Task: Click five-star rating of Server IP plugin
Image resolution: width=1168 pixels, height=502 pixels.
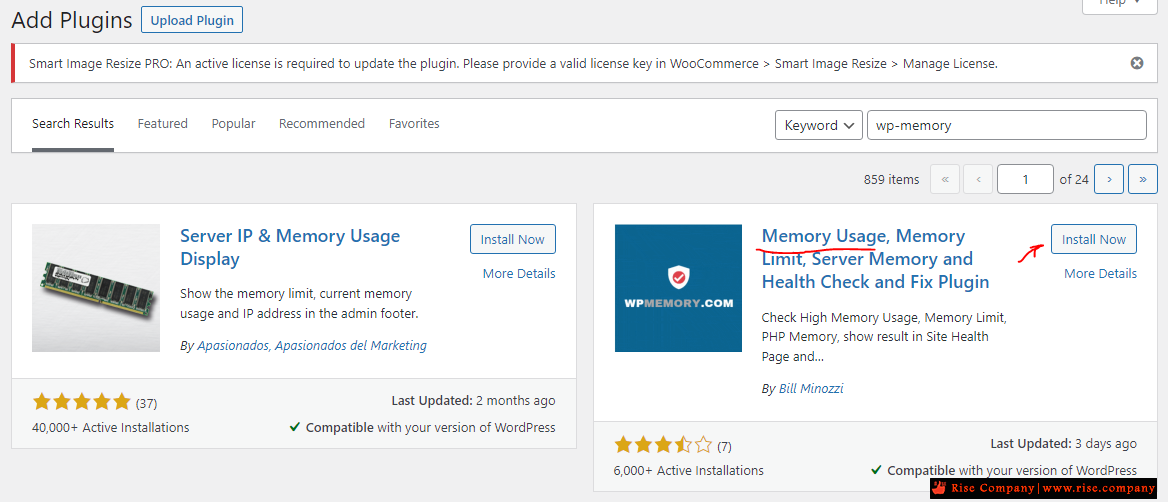Action: point(82,403)
